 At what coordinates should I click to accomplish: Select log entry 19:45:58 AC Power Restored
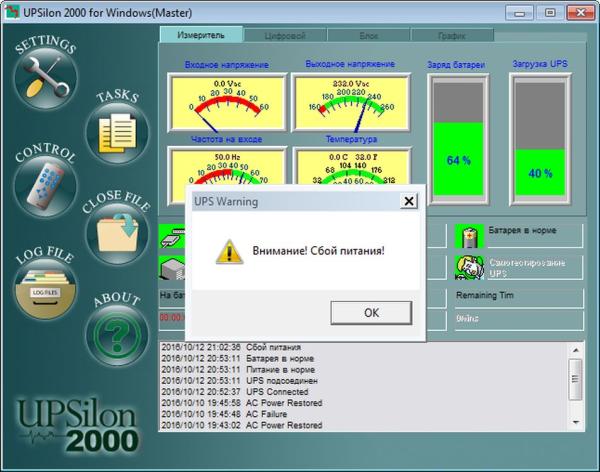coord(242,403)
